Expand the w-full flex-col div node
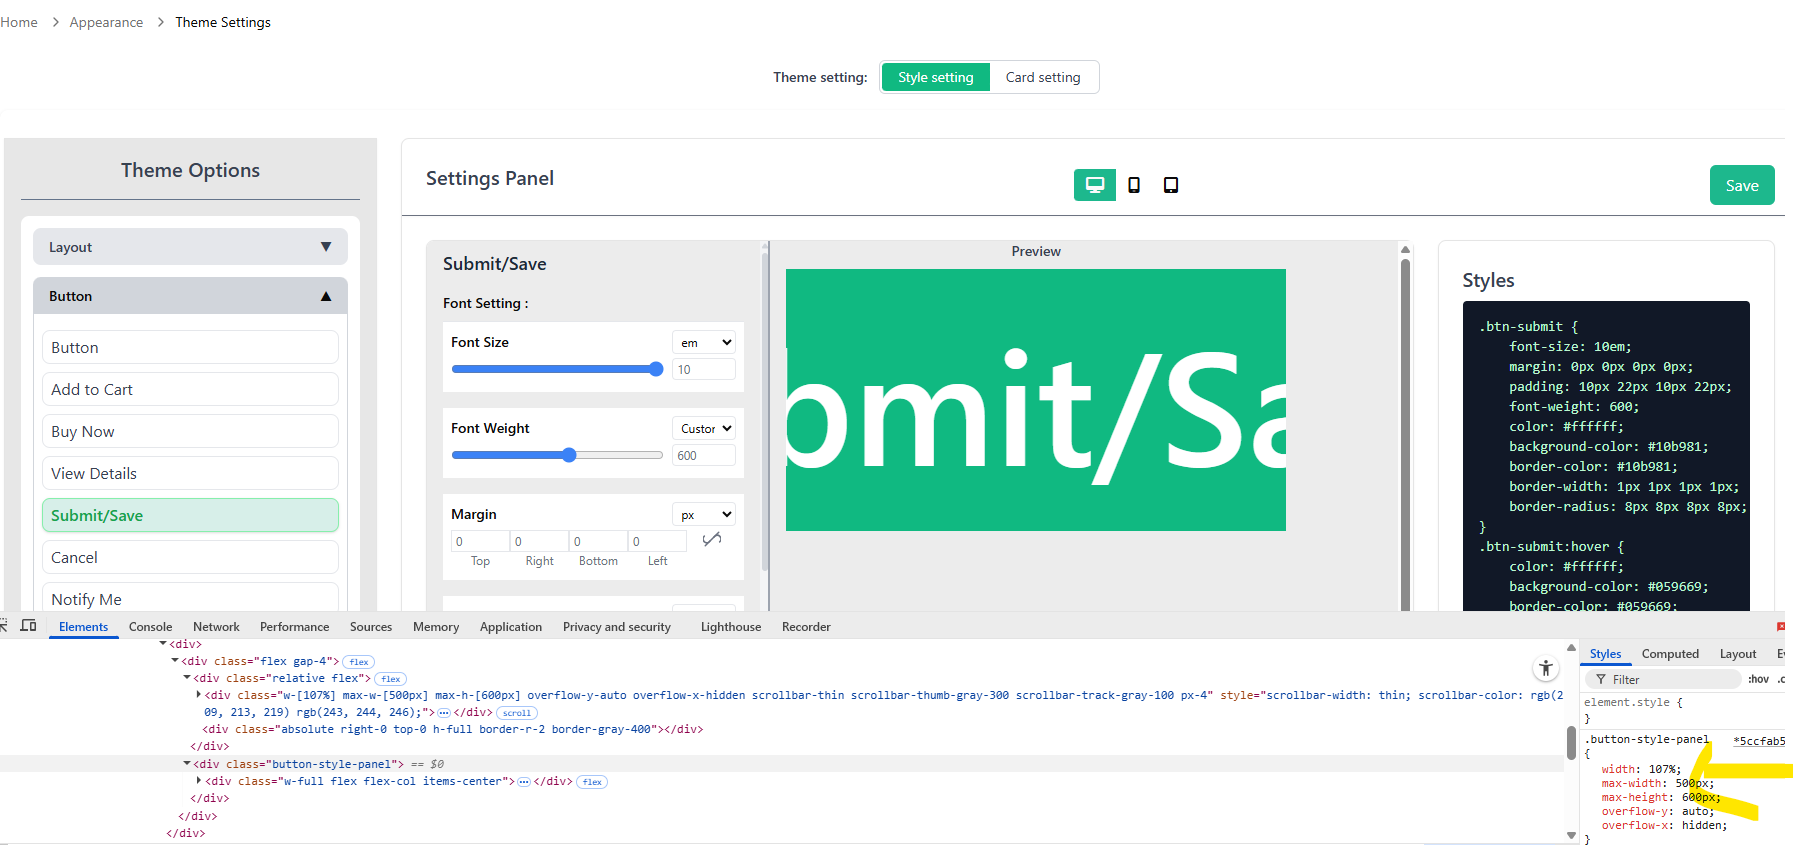Image resolution: width=1794 pixels, height=845 pixels. (199, 781)
